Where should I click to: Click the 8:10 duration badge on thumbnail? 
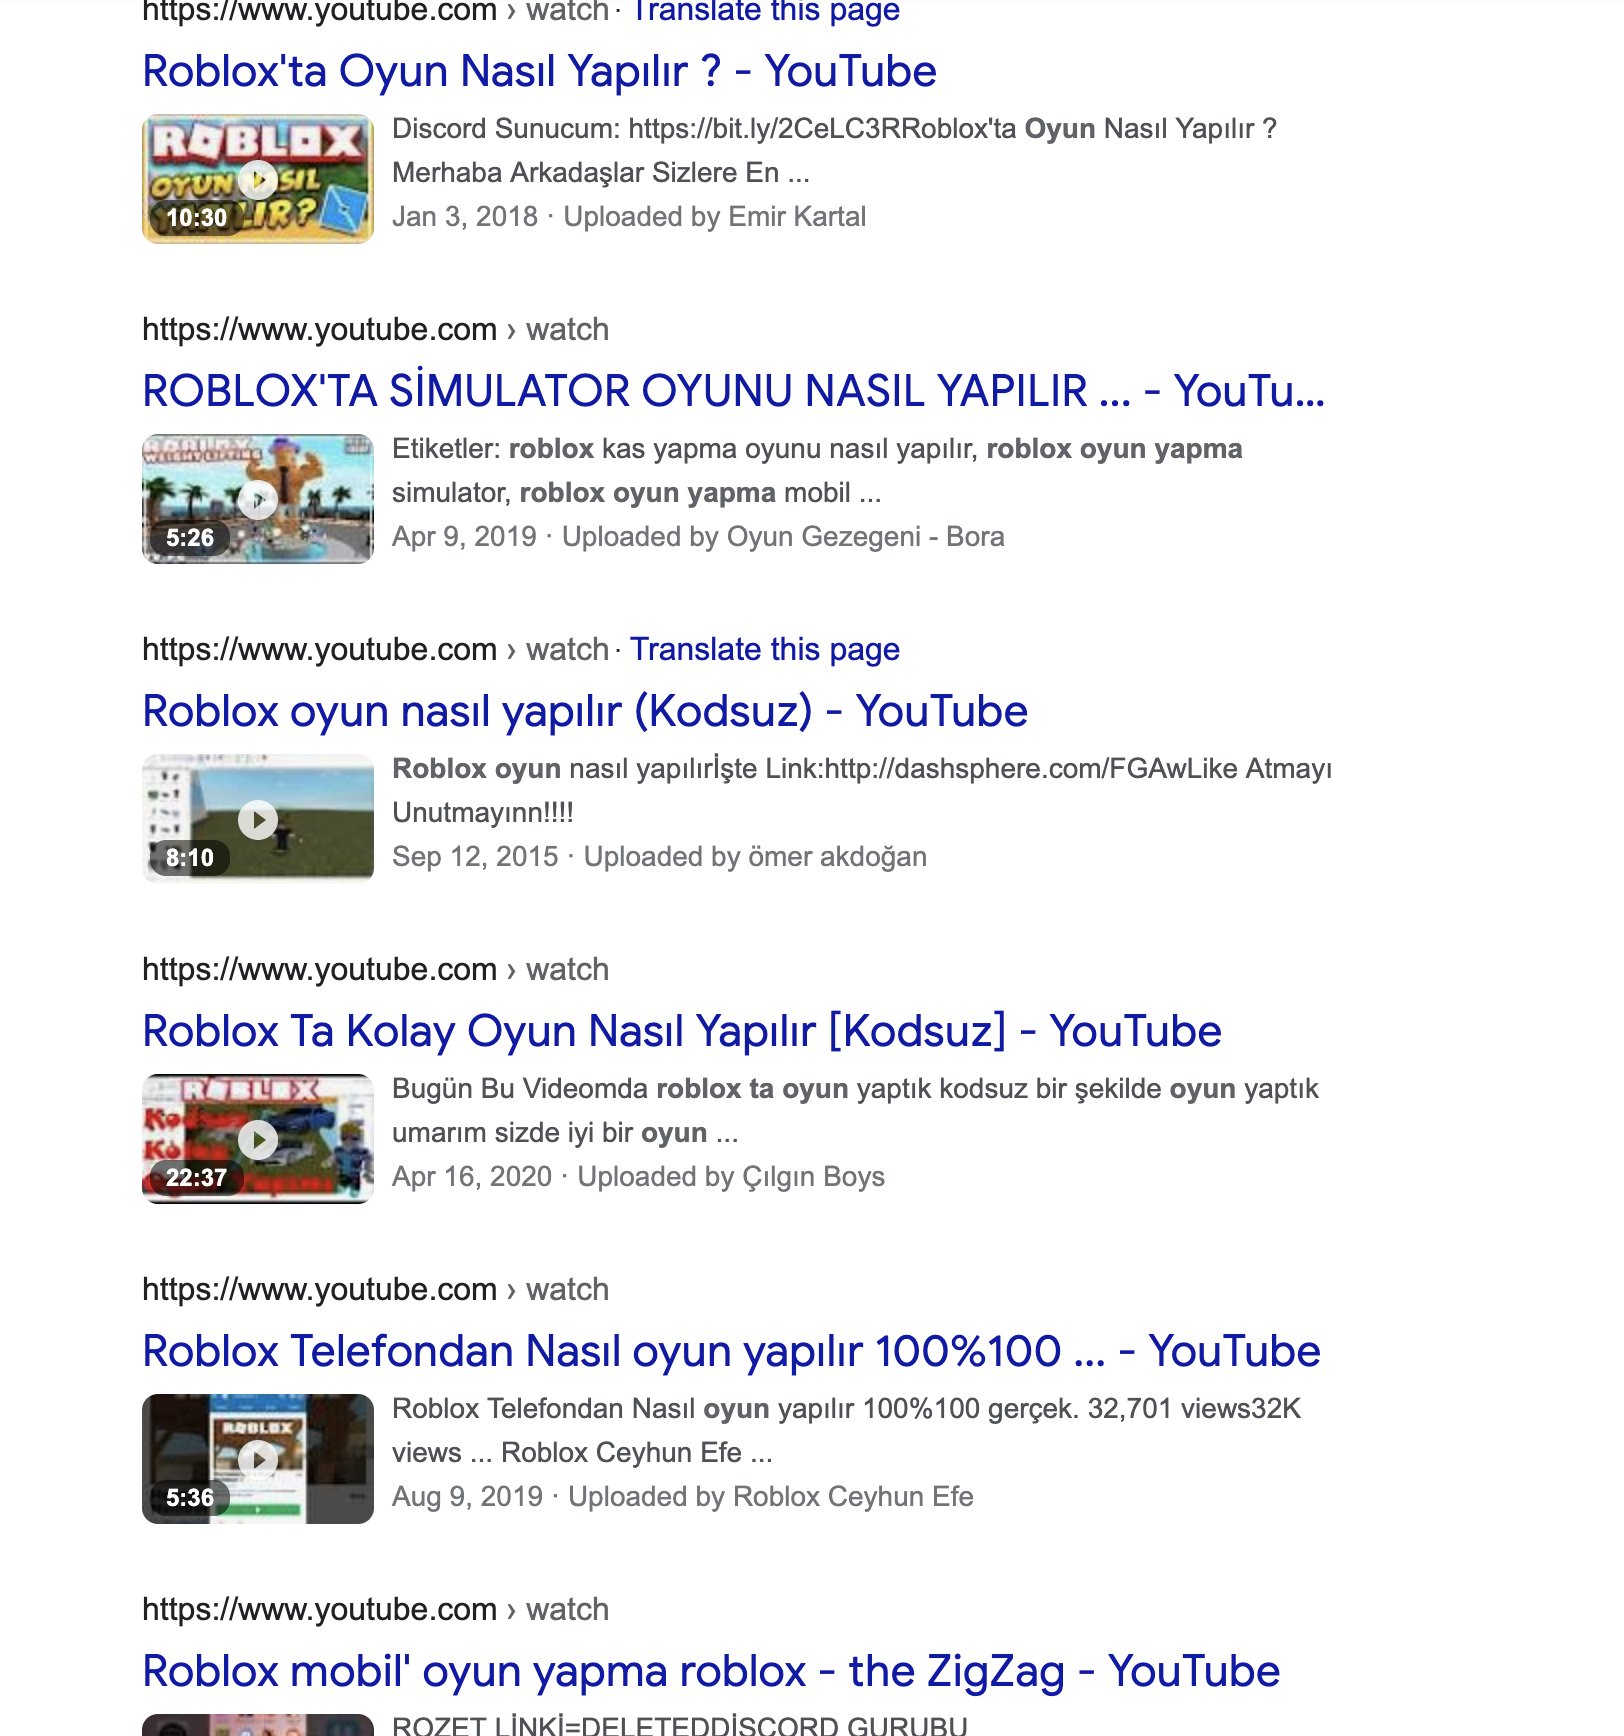point(190,858)
